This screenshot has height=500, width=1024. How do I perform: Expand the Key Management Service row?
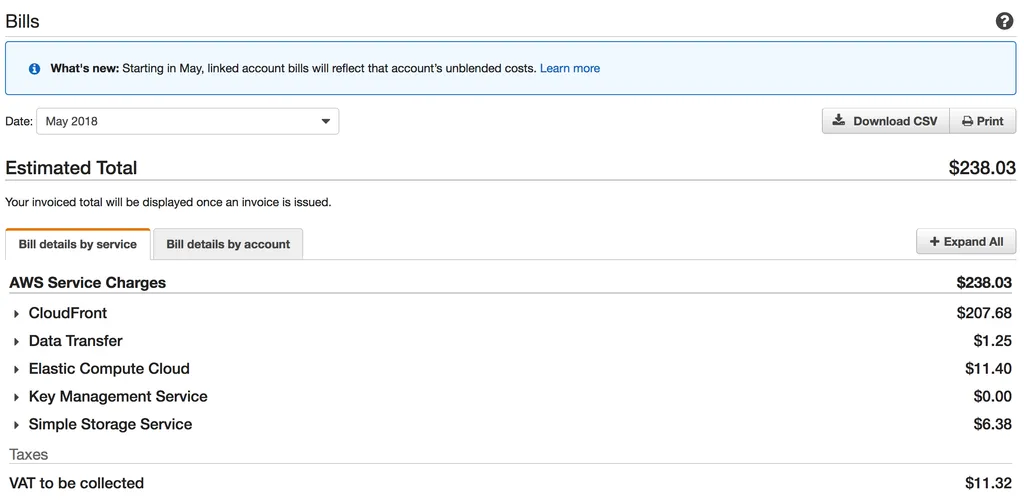(x=16, y=397)
